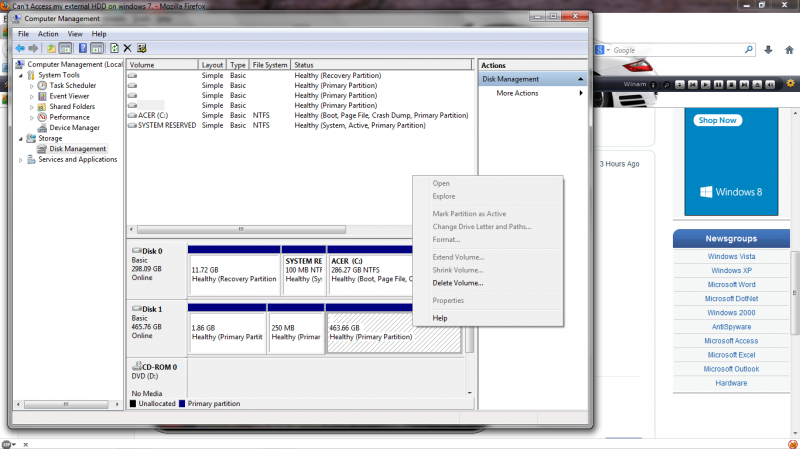800x449 pixels.
Task: Toggle the Show/Hide Console Tree toolbar icon
Action: 65,48
